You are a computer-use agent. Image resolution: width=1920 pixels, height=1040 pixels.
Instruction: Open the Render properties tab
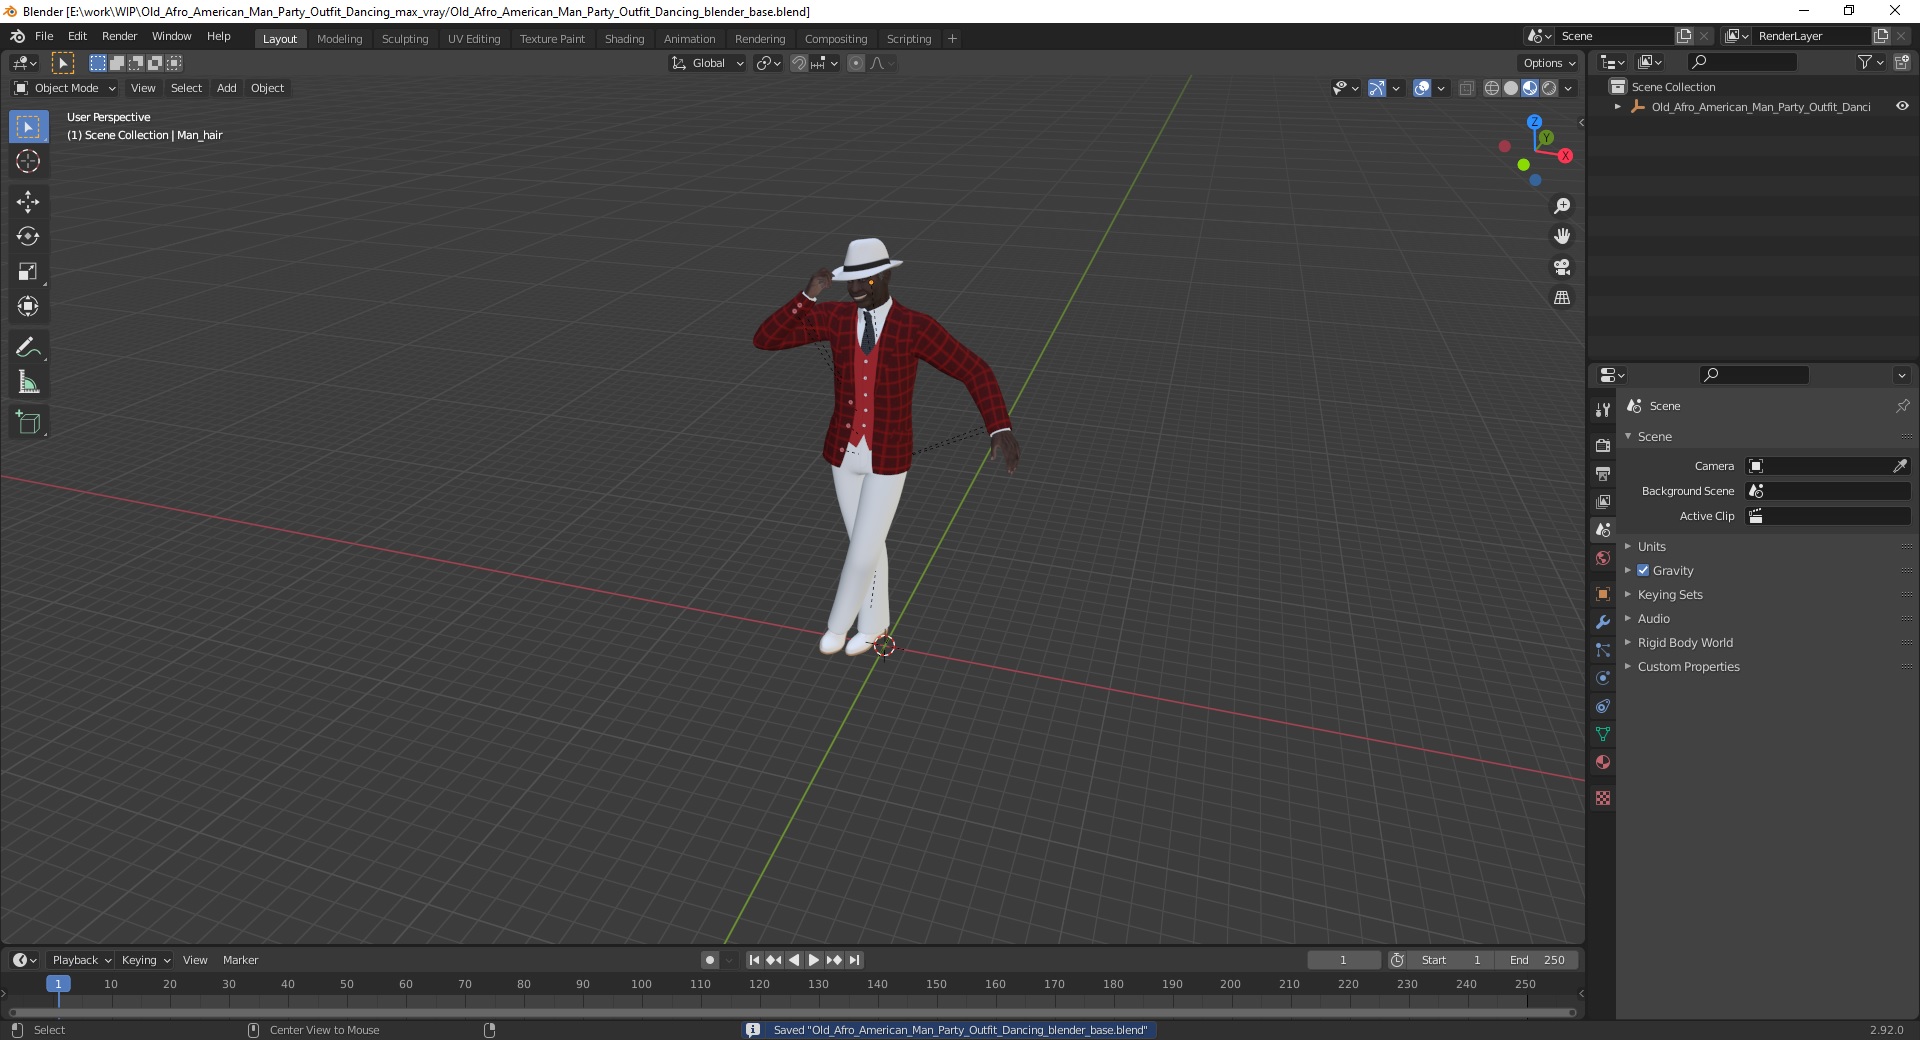pyautogui.click(x=1603, y=445)
